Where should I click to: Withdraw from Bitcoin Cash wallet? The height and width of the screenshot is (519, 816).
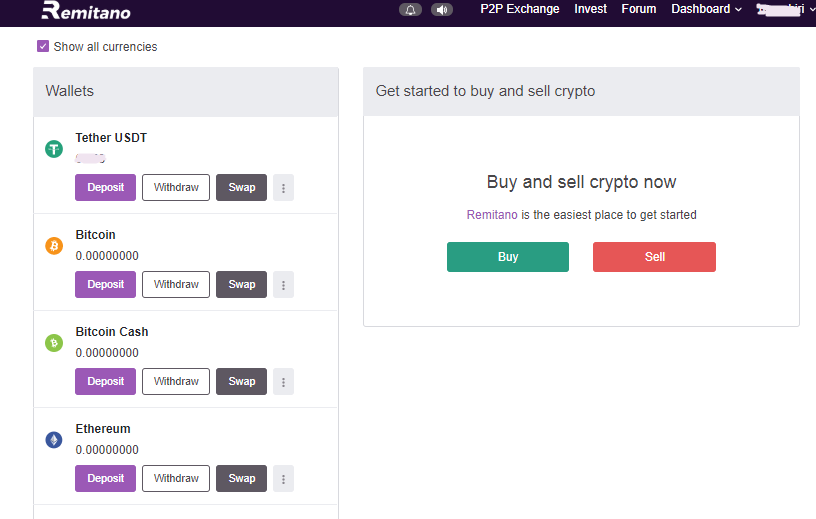point(176,382)
